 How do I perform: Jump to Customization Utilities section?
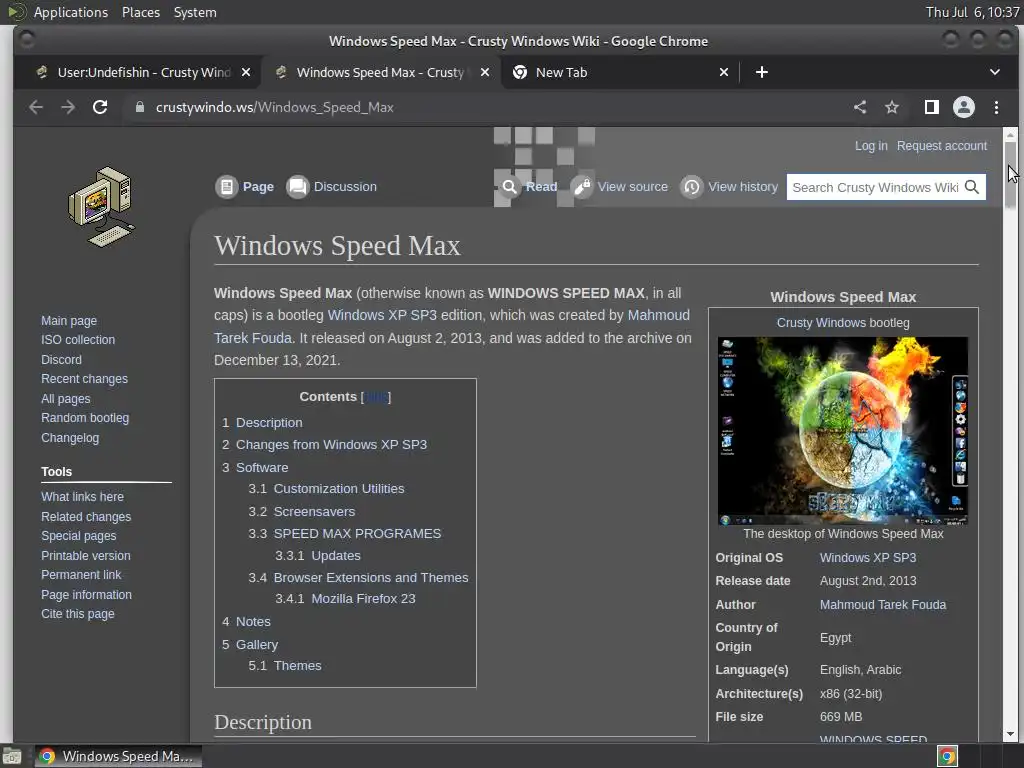pyautogui.click(x=339, y=488)
